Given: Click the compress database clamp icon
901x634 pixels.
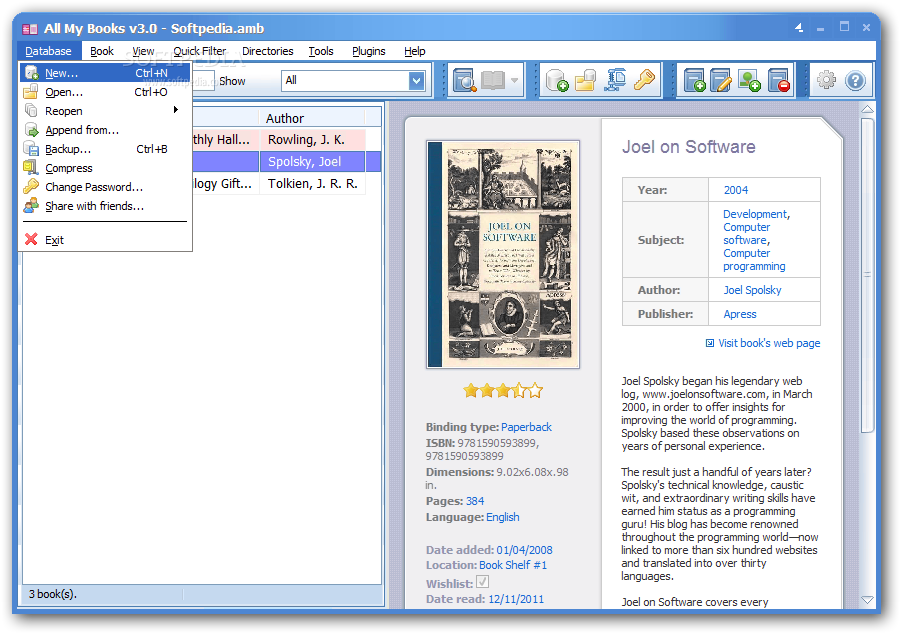Looking at the screenshot, I should tap(615, 80).
